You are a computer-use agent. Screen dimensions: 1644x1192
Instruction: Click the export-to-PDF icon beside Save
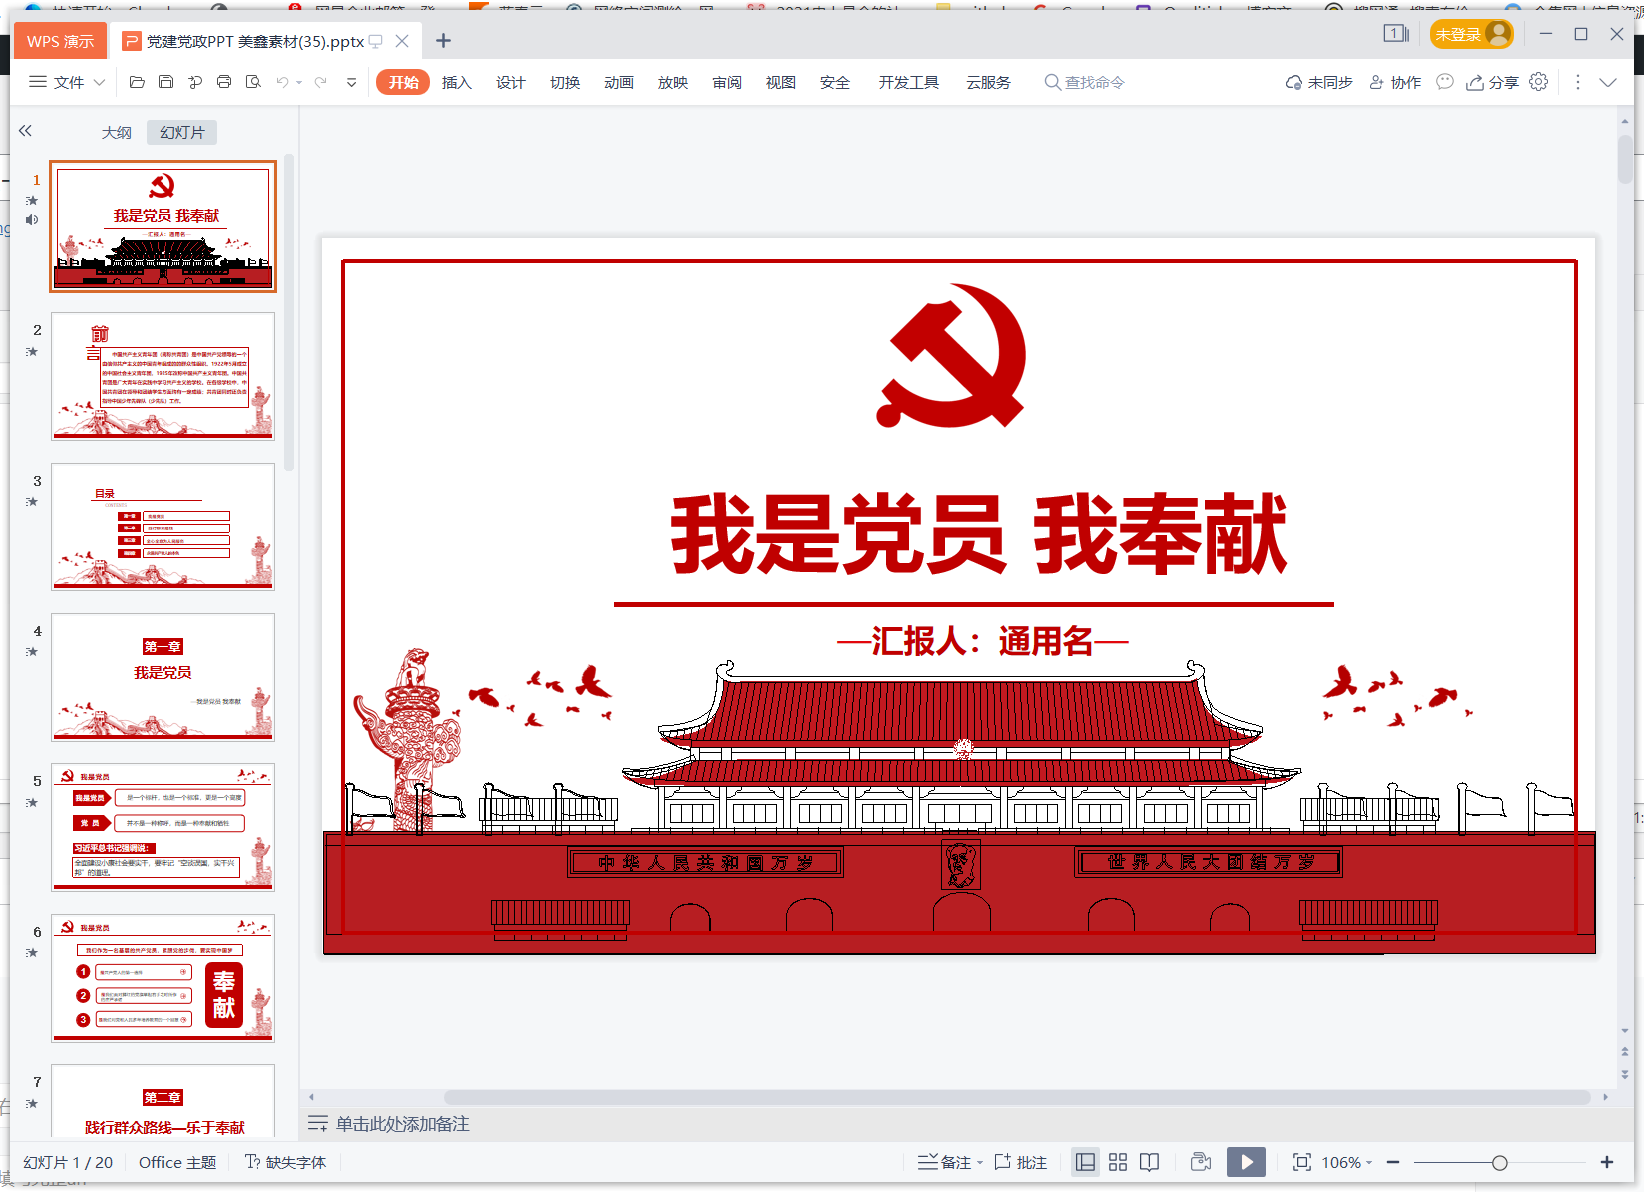[195, 82]
